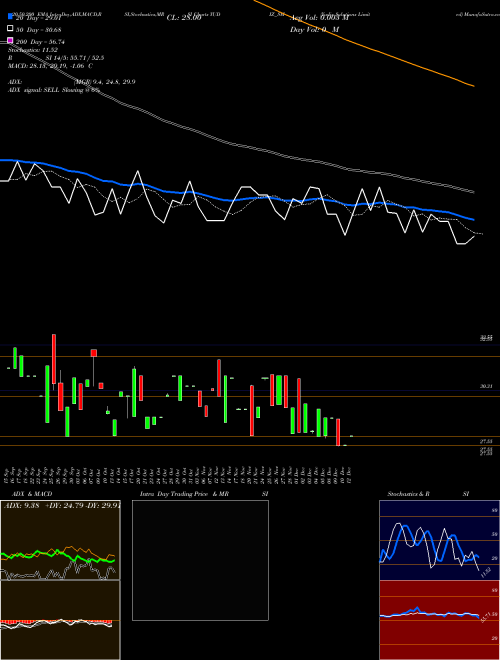Click the 32.55 price axis label

tap(486, 338)
